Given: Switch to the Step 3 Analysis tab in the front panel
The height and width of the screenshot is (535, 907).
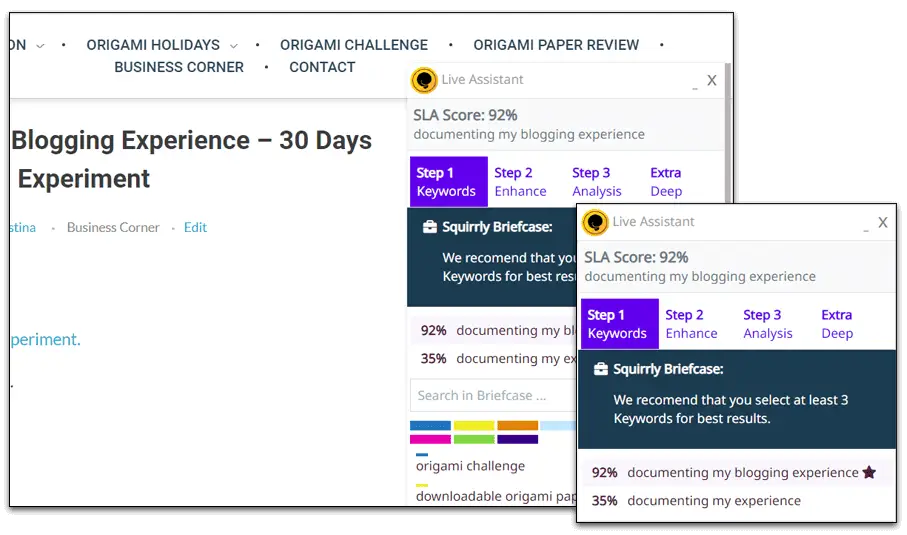Looking at the screenshot, I should click(768, 324).
